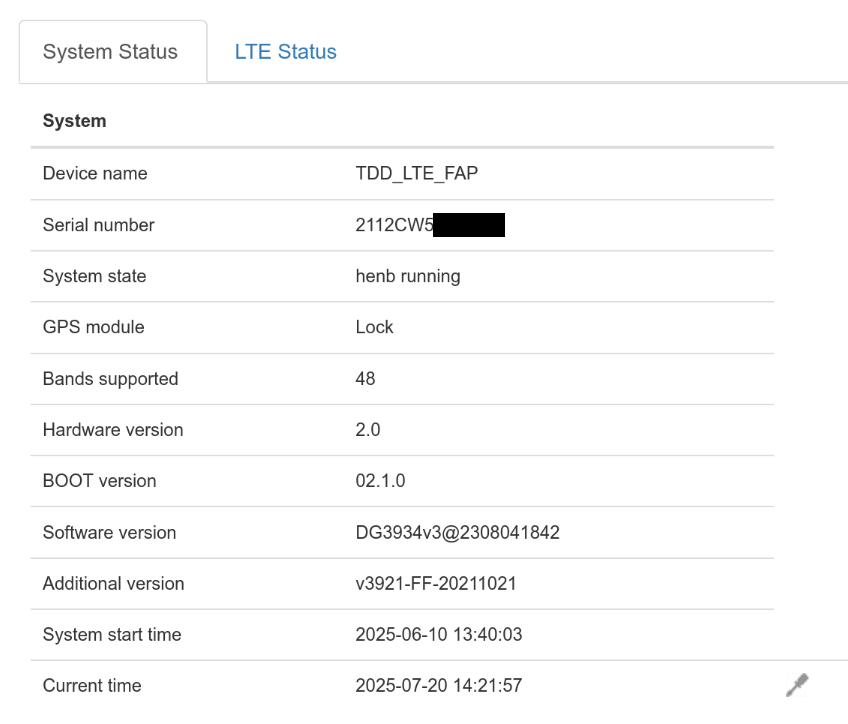Select the device name value TDD_LTE_FAP
Screen dimensions: 848x724
(x=417, y=173)
